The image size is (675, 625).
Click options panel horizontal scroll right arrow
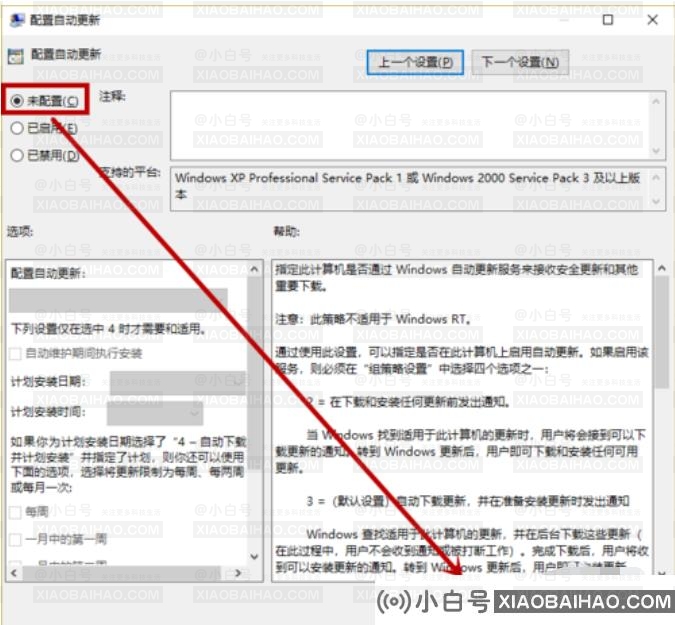(x=238, y=573)
